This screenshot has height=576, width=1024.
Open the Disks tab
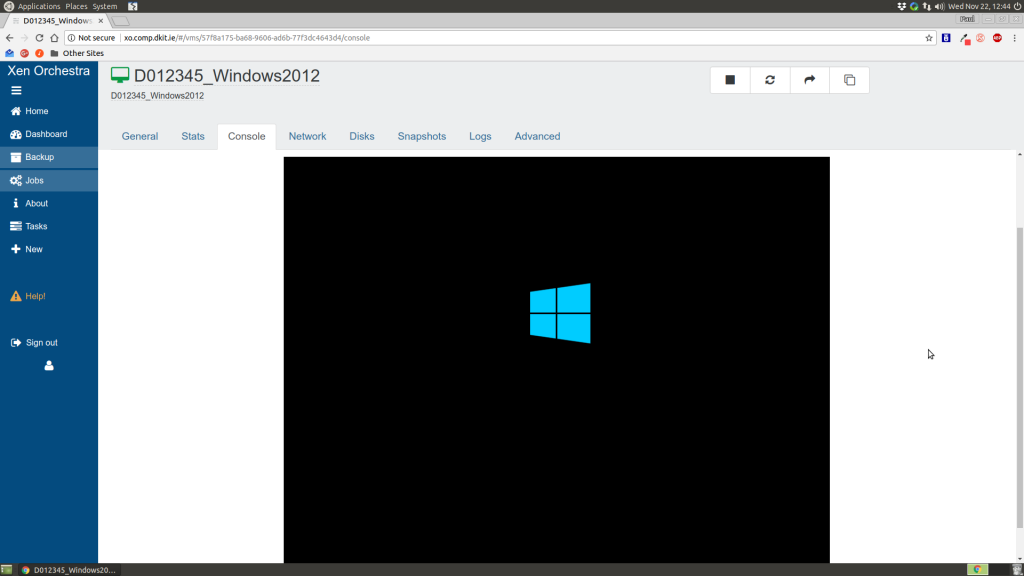click(x=362, y=136)
